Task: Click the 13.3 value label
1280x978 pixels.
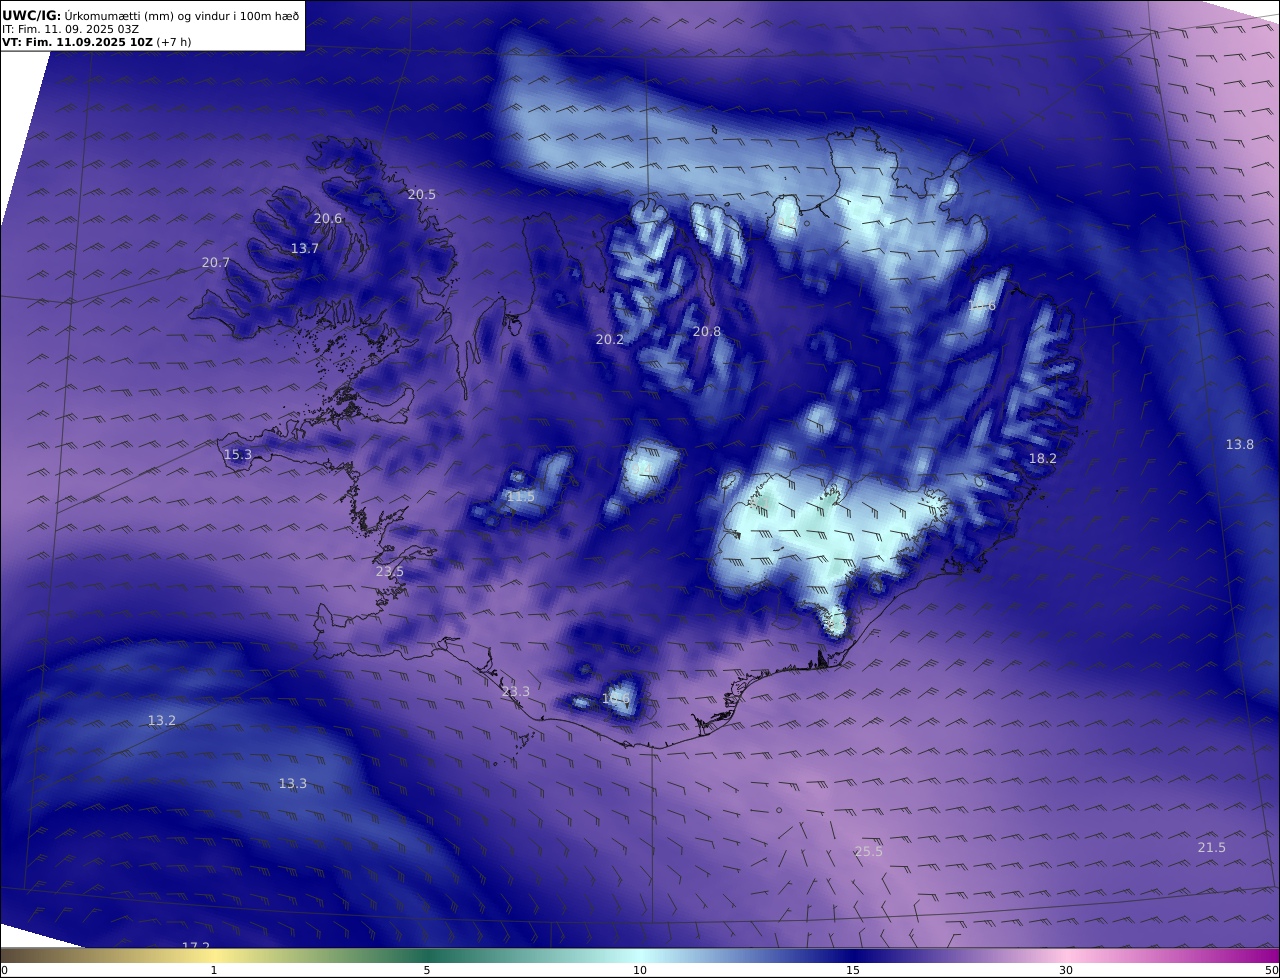Action: (x=293, y=784)
